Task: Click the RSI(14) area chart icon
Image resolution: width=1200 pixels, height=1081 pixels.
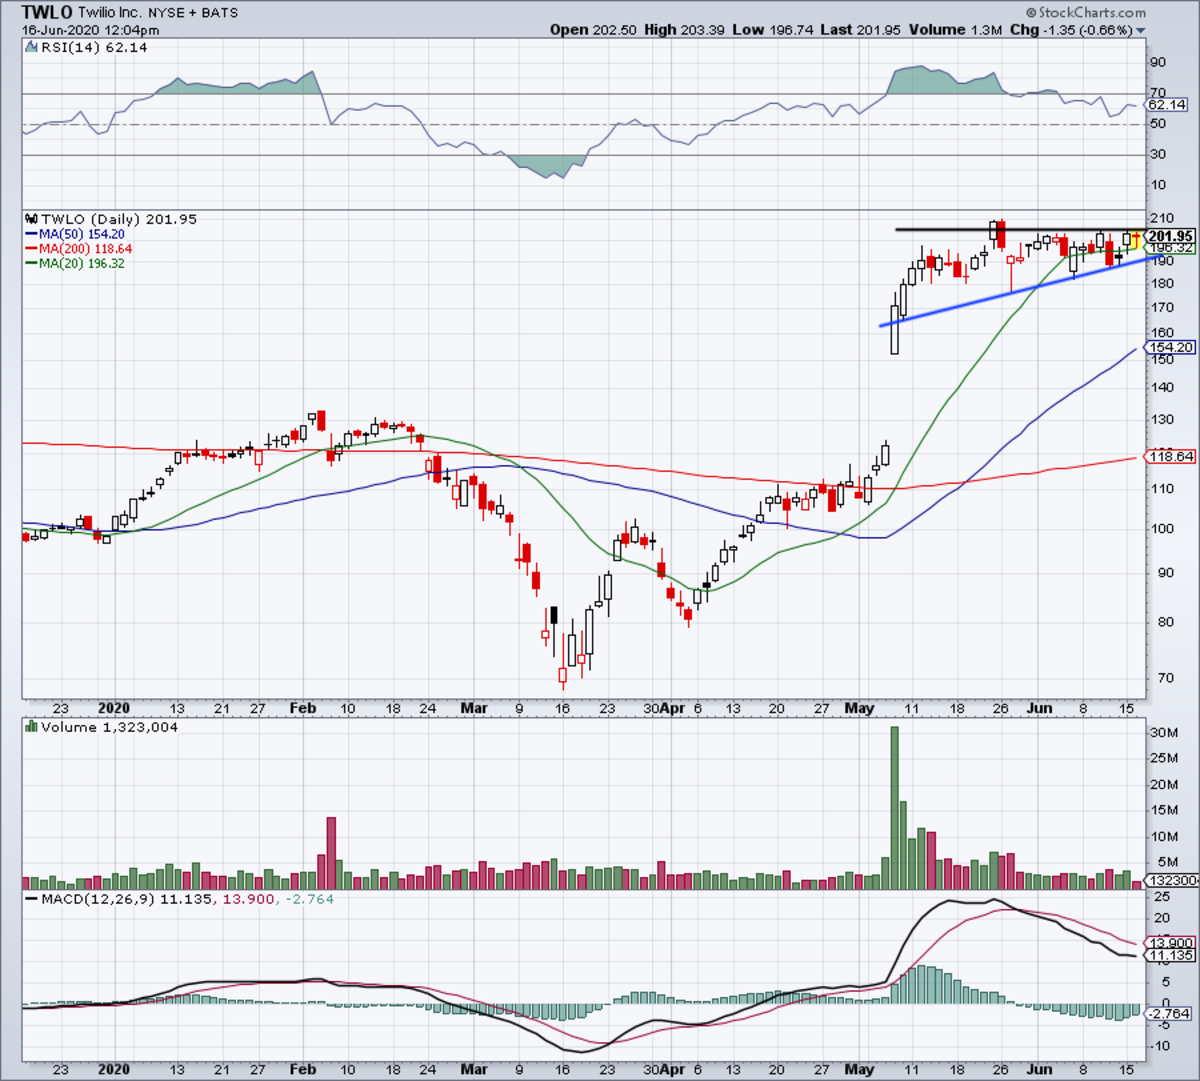Action: pos(31,47)
